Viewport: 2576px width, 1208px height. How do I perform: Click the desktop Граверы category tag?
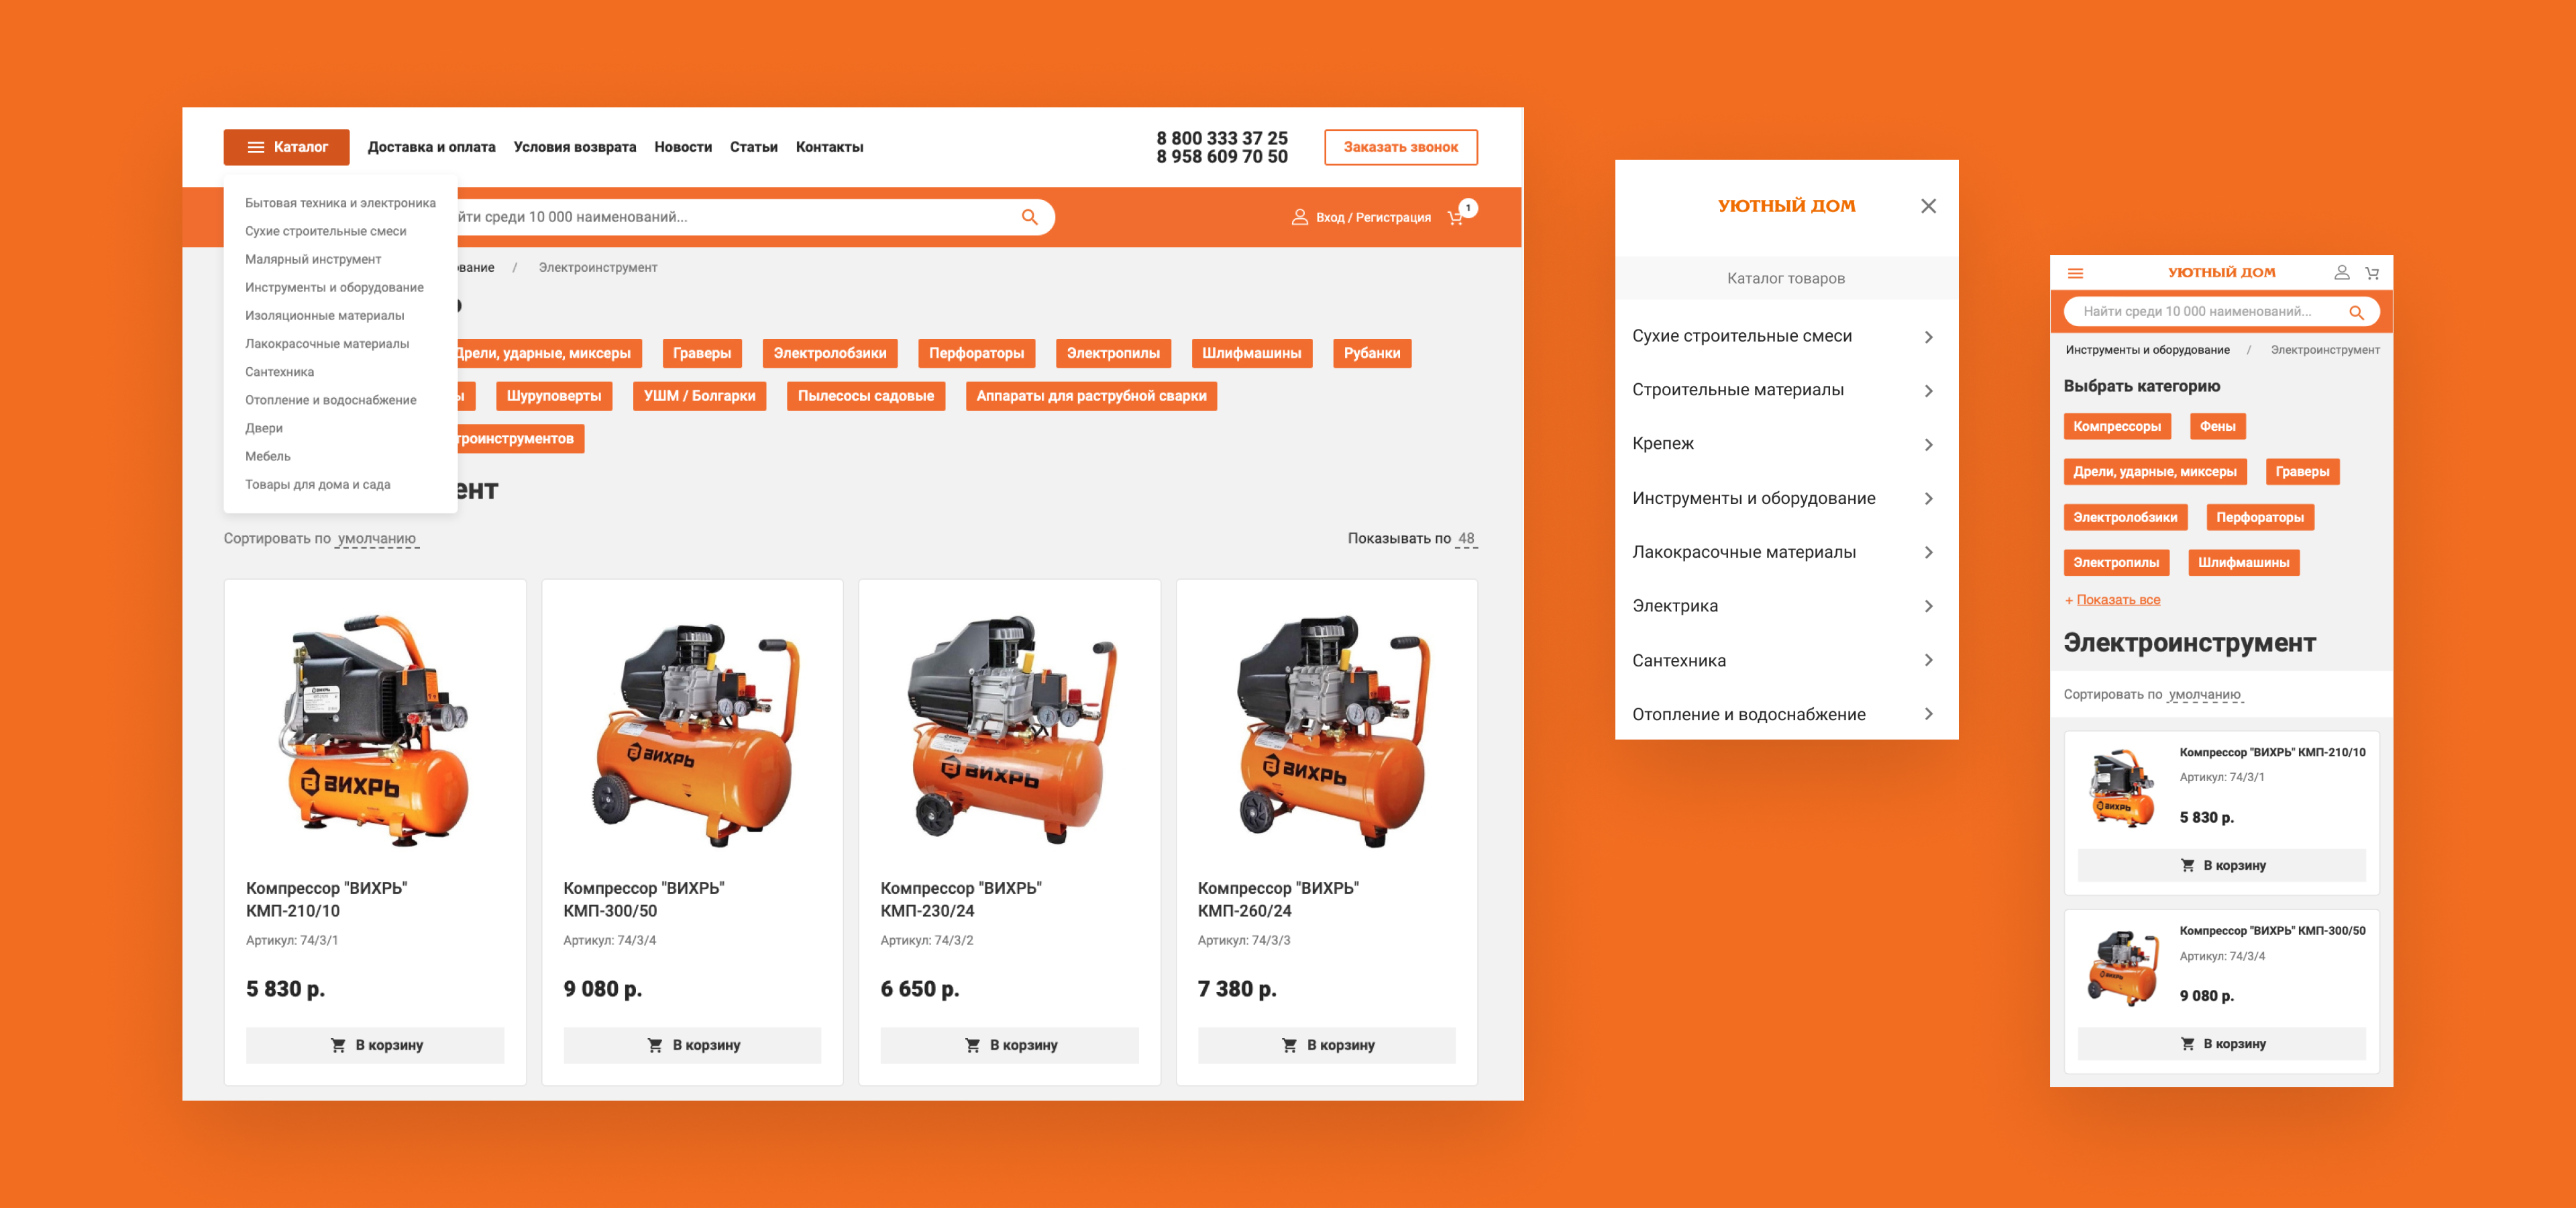click(x=701, y=353)
